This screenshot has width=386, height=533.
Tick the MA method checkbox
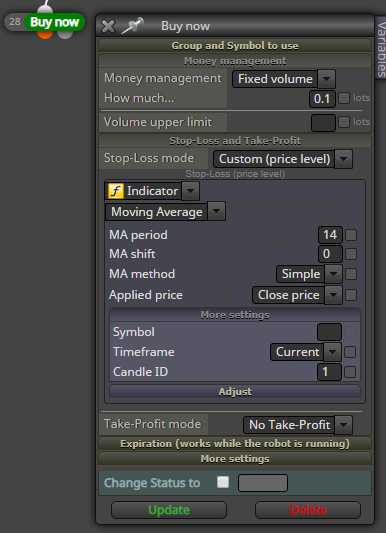(351, 274)
